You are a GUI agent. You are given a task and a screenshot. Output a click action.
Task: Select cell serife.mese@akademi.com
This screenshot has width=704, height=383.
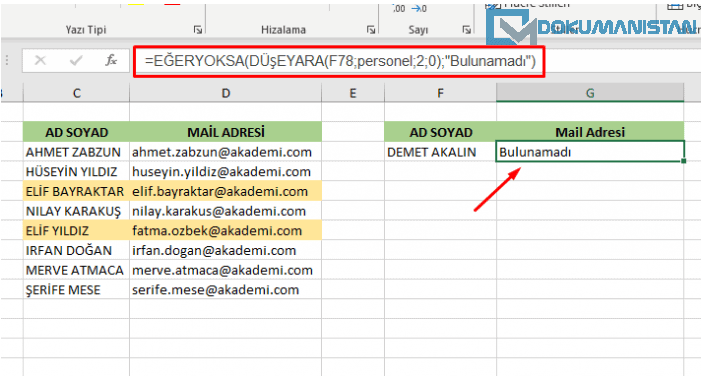[x=225, y=290]
